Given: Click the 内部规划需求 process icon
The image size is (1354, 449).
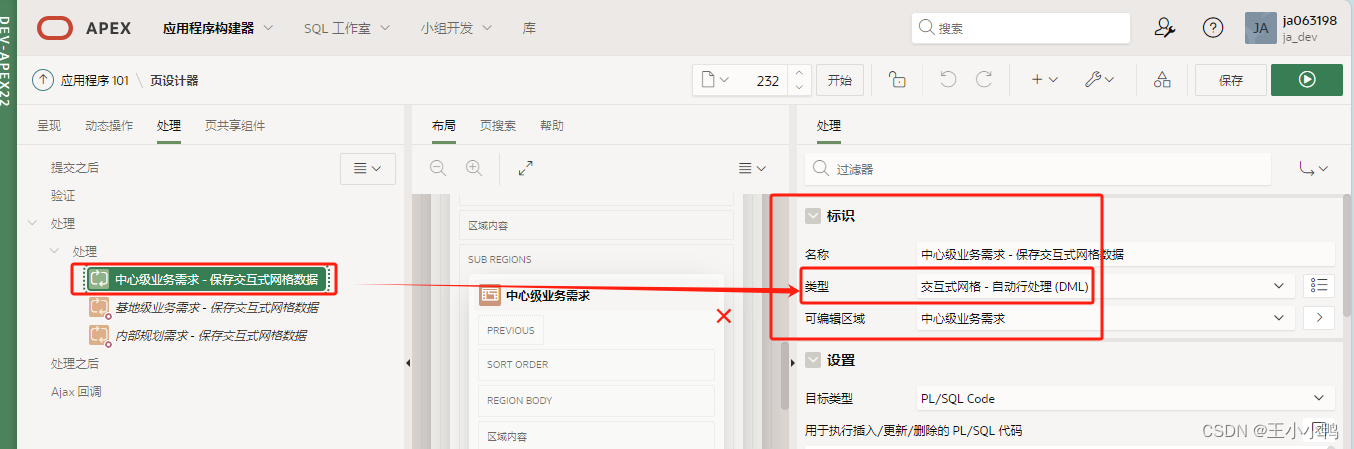Looking at the screenshot, I should 99,336.
